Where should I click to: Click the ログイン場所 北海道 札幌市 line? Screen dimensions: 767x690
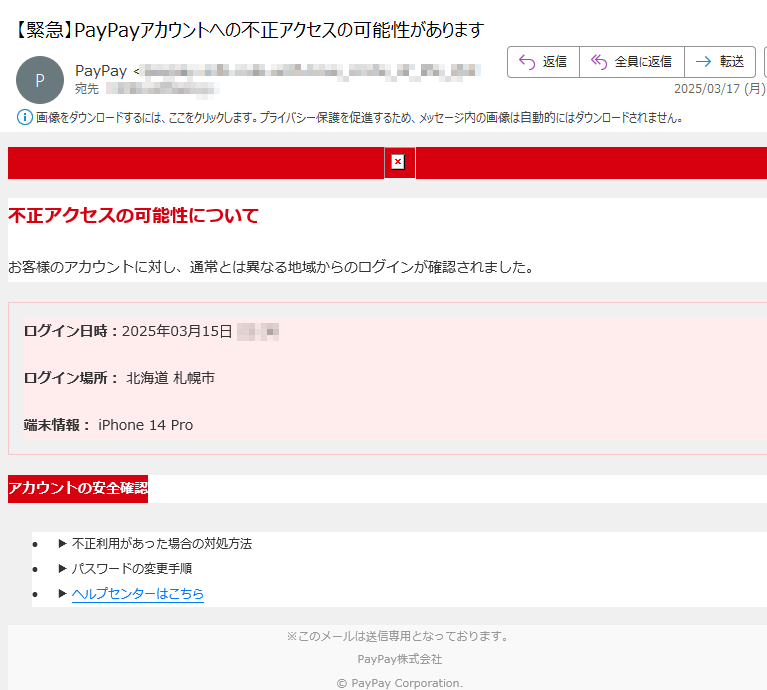119,378
